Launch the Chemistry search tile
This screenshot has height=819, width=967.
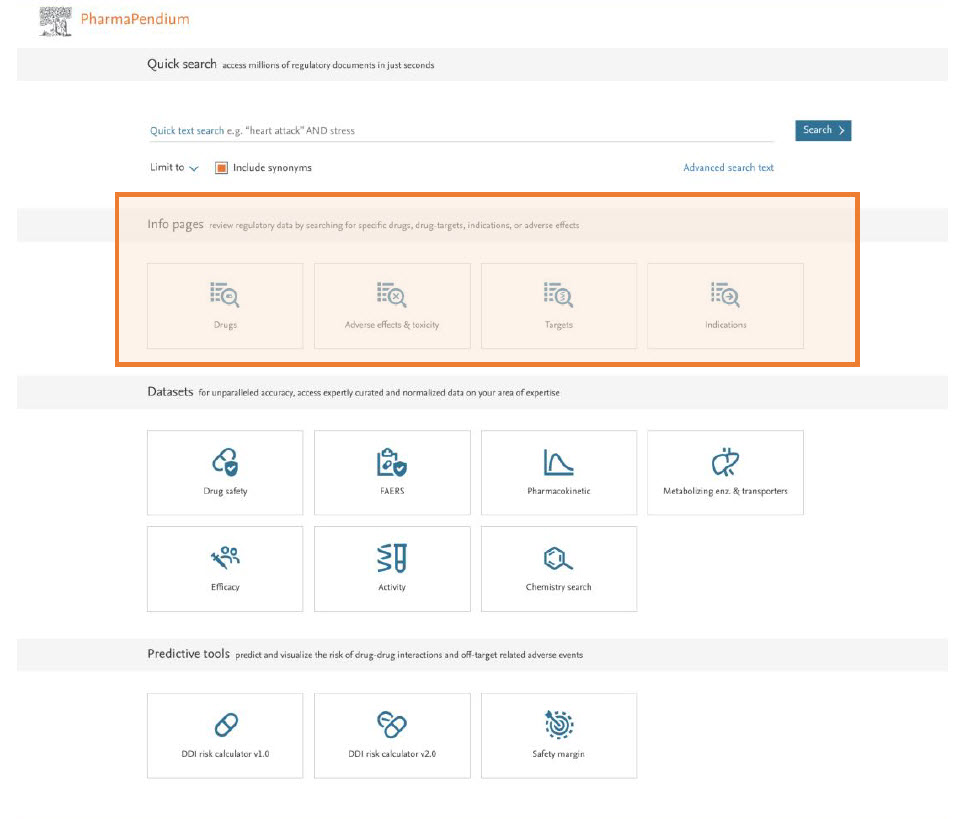[558, 568]
